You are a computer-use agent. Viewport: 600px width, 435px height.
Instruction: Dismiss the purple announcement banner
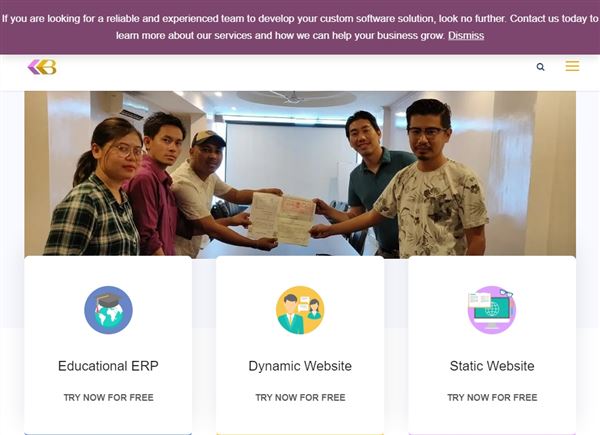[466, 36]
